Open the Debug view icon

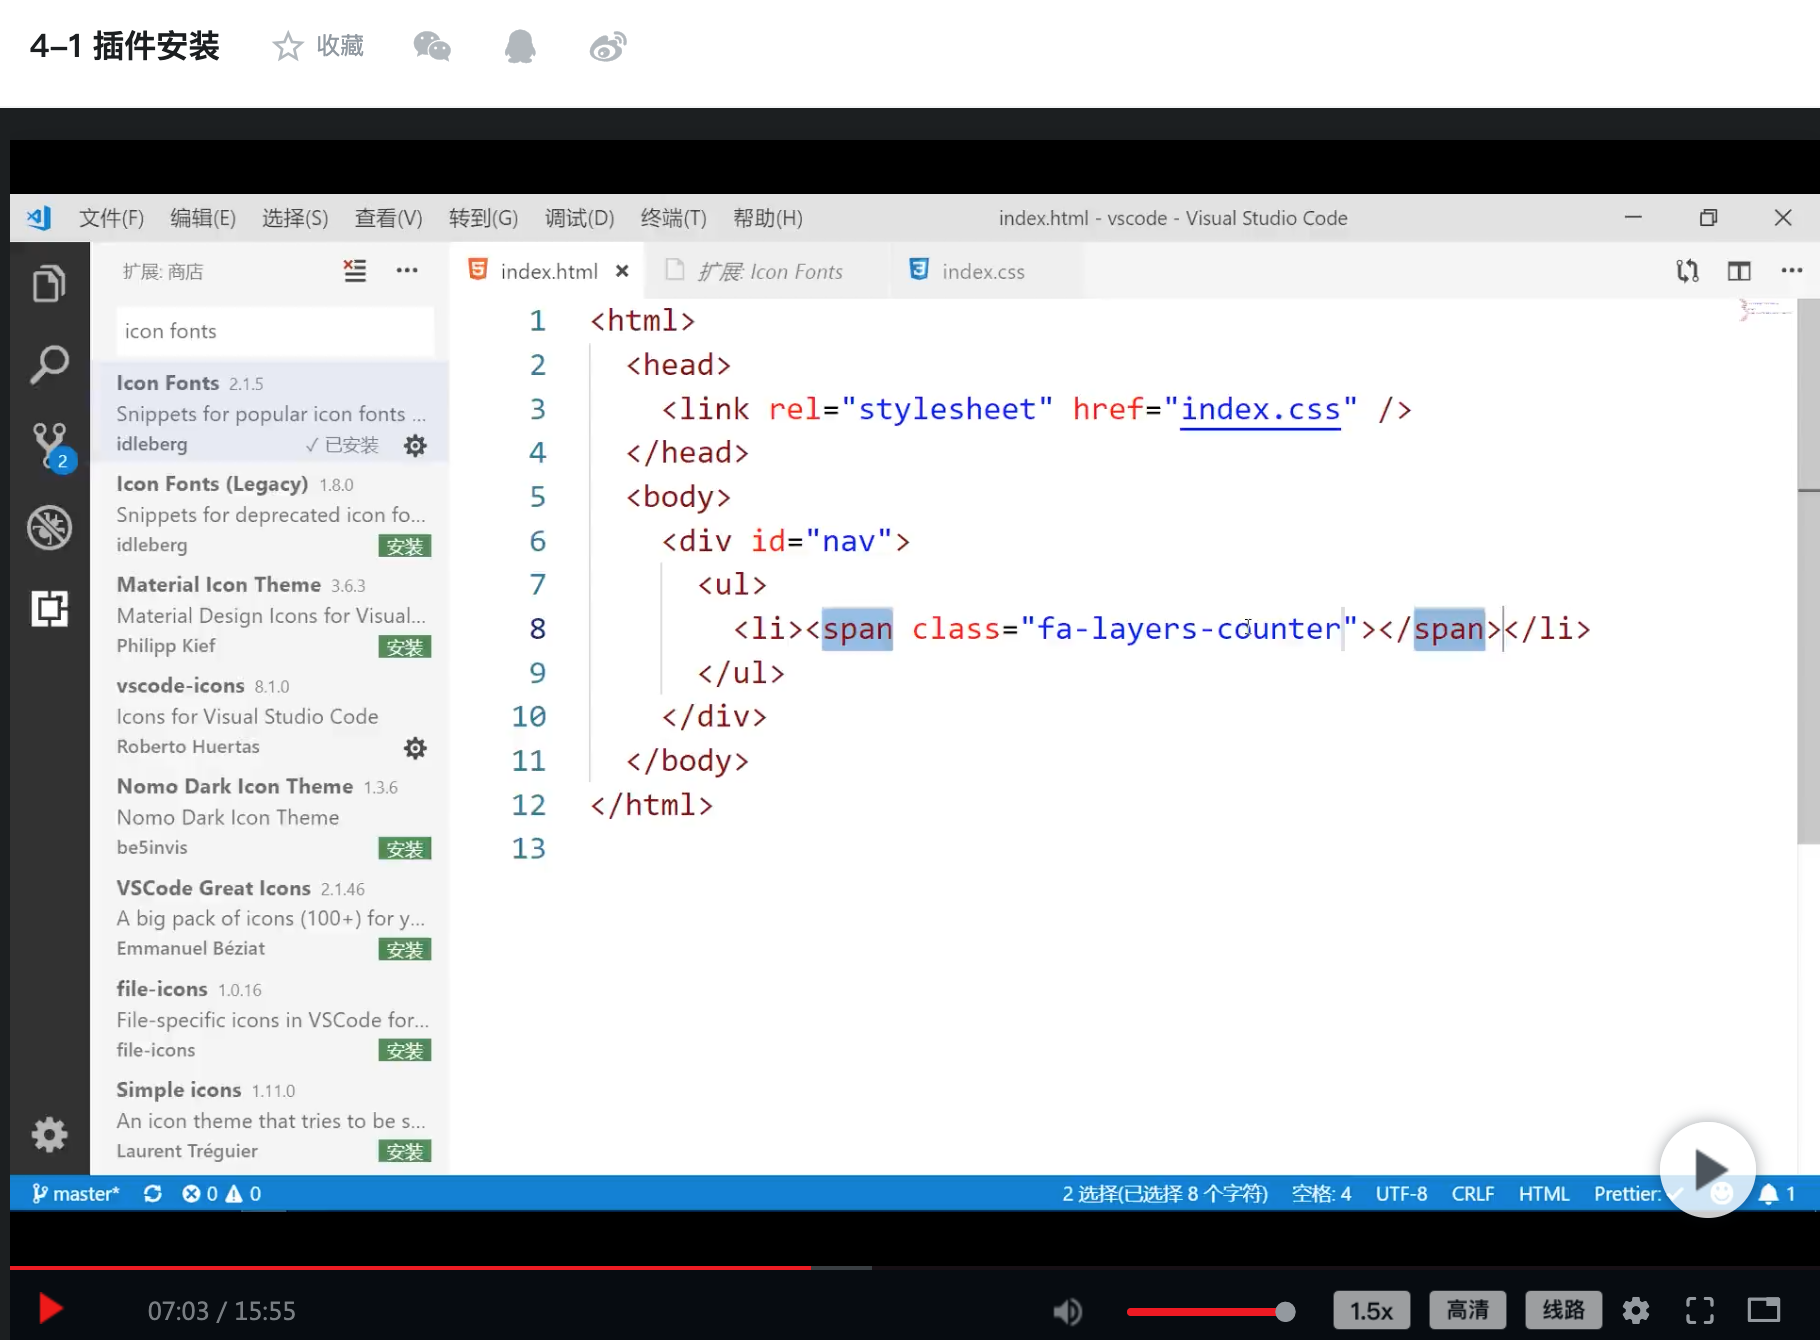(49, 528)
